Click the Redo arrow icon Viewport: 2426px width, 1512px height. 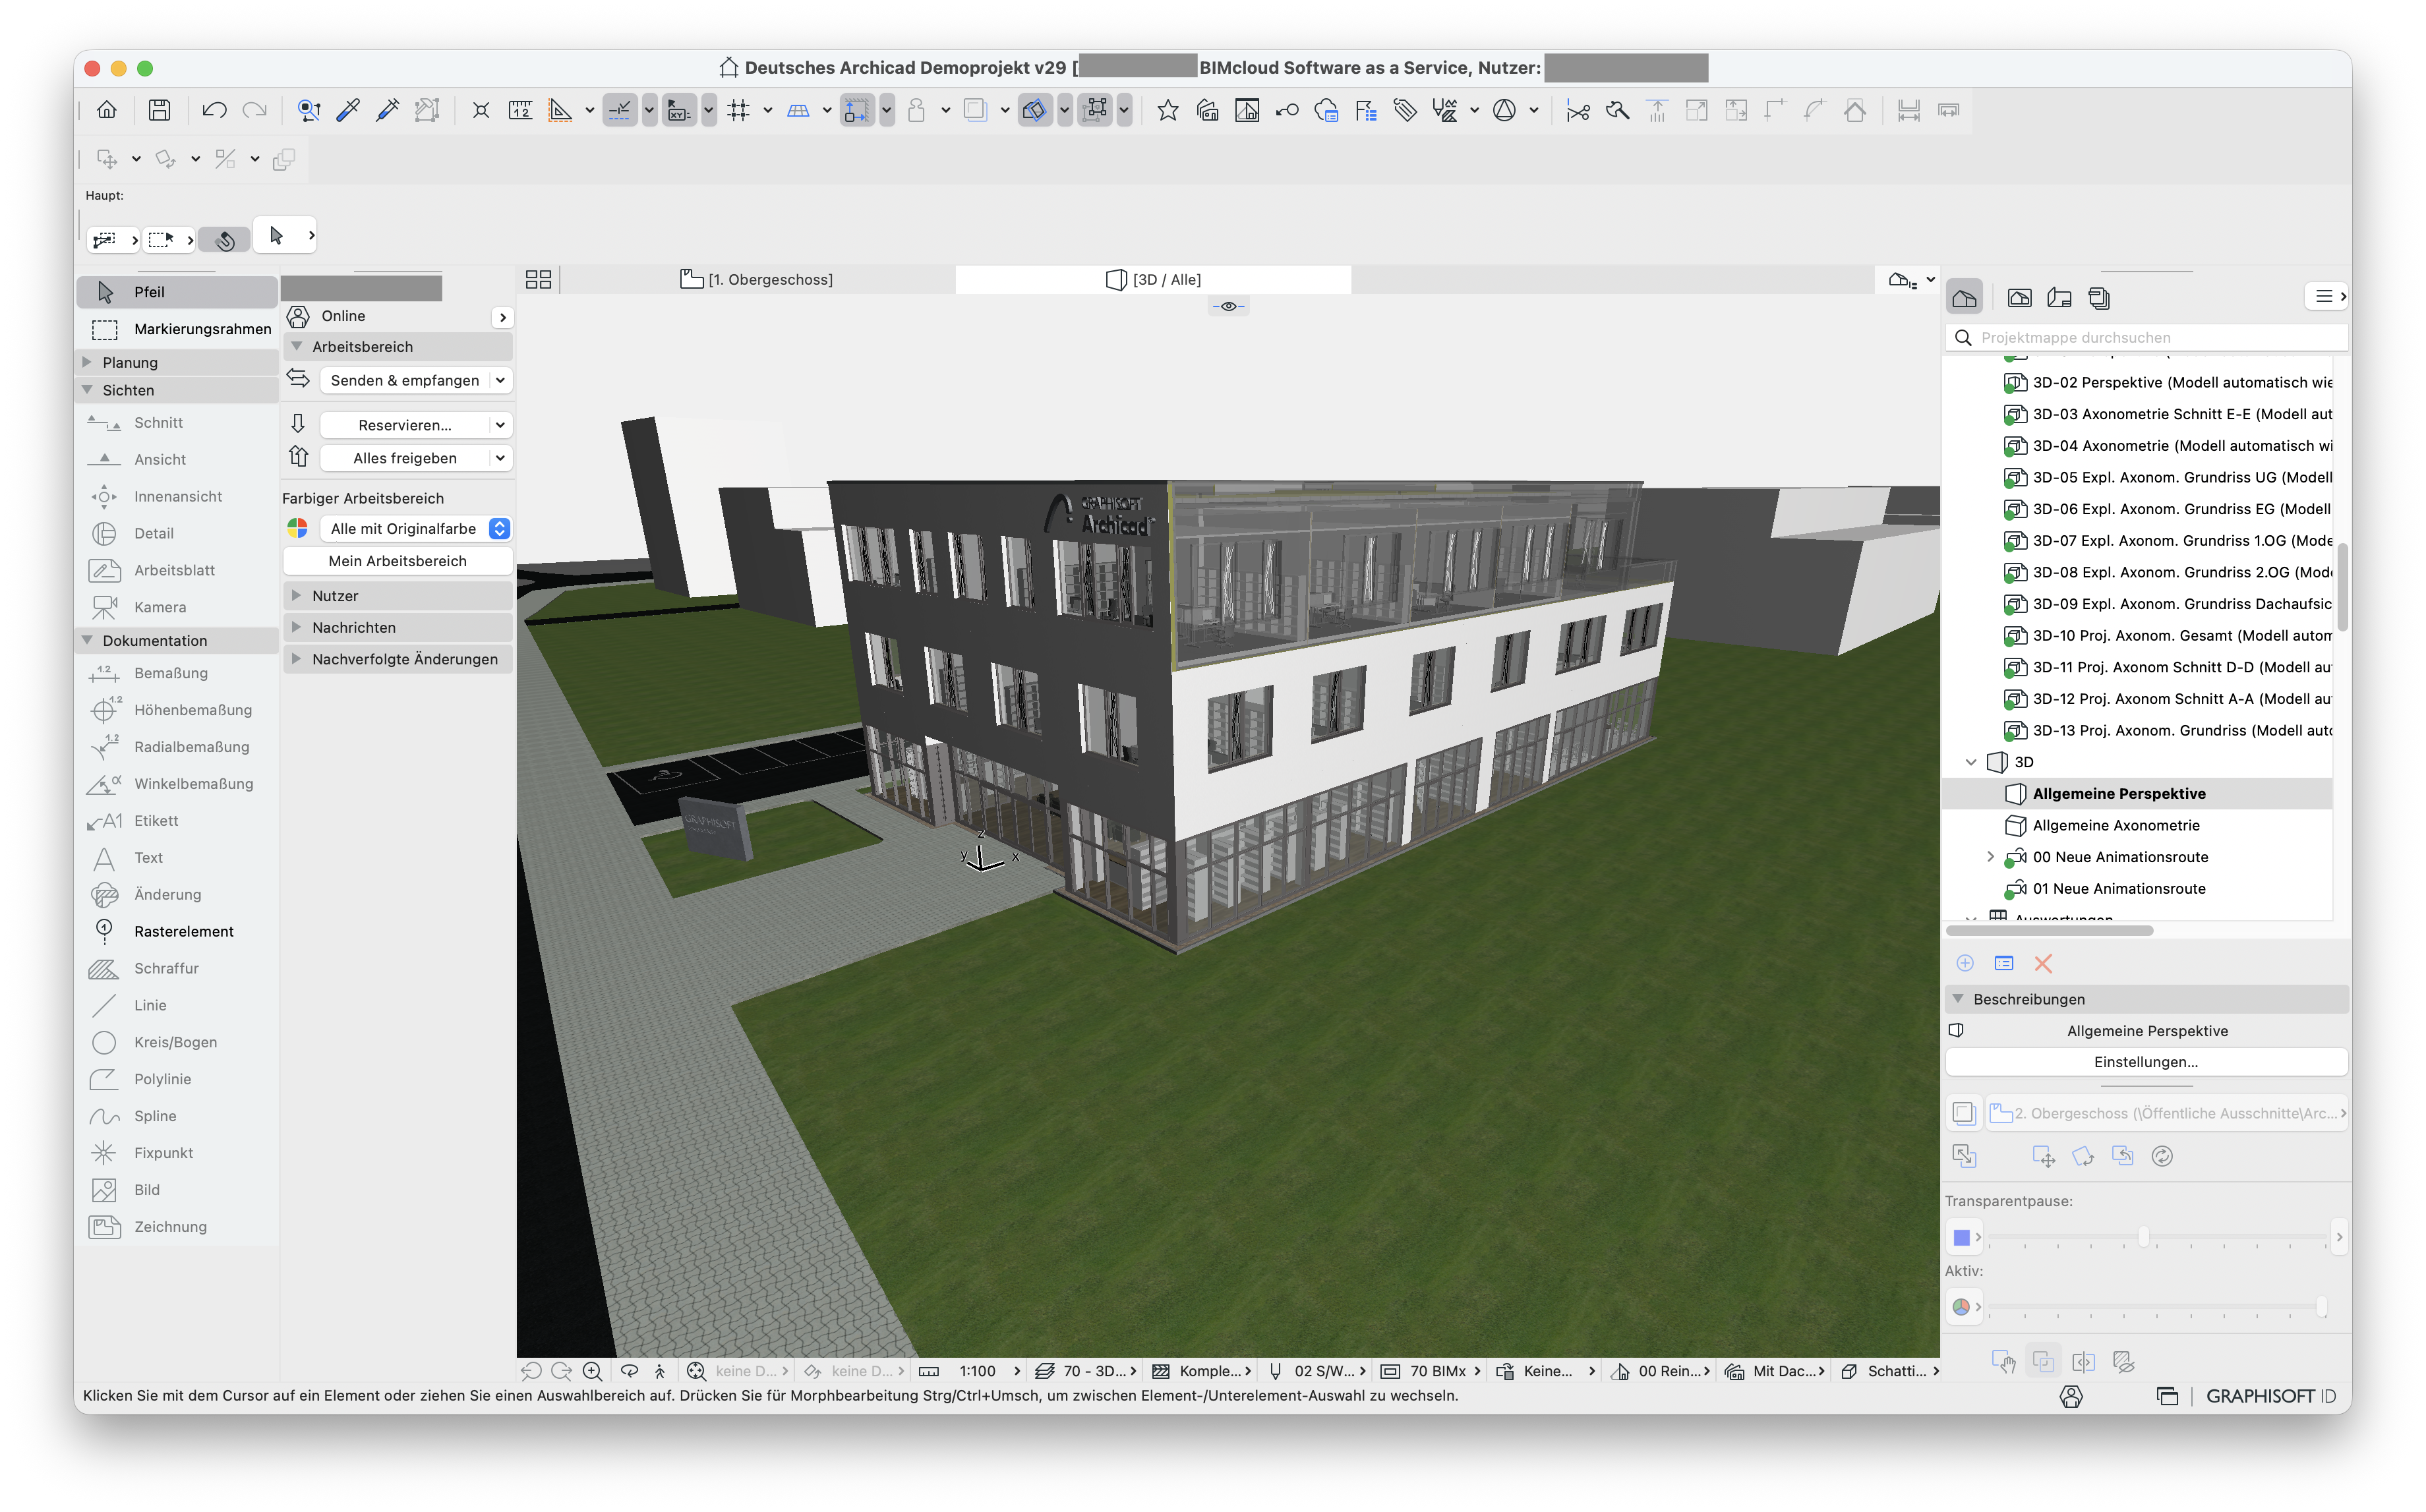[255, 110]
